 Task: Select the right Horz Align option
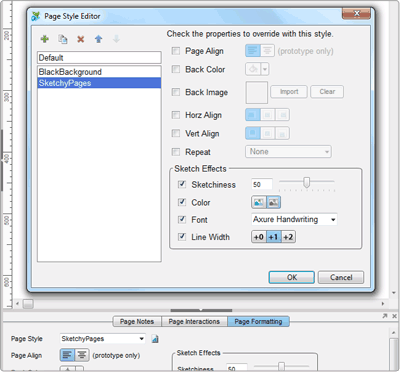282,115
